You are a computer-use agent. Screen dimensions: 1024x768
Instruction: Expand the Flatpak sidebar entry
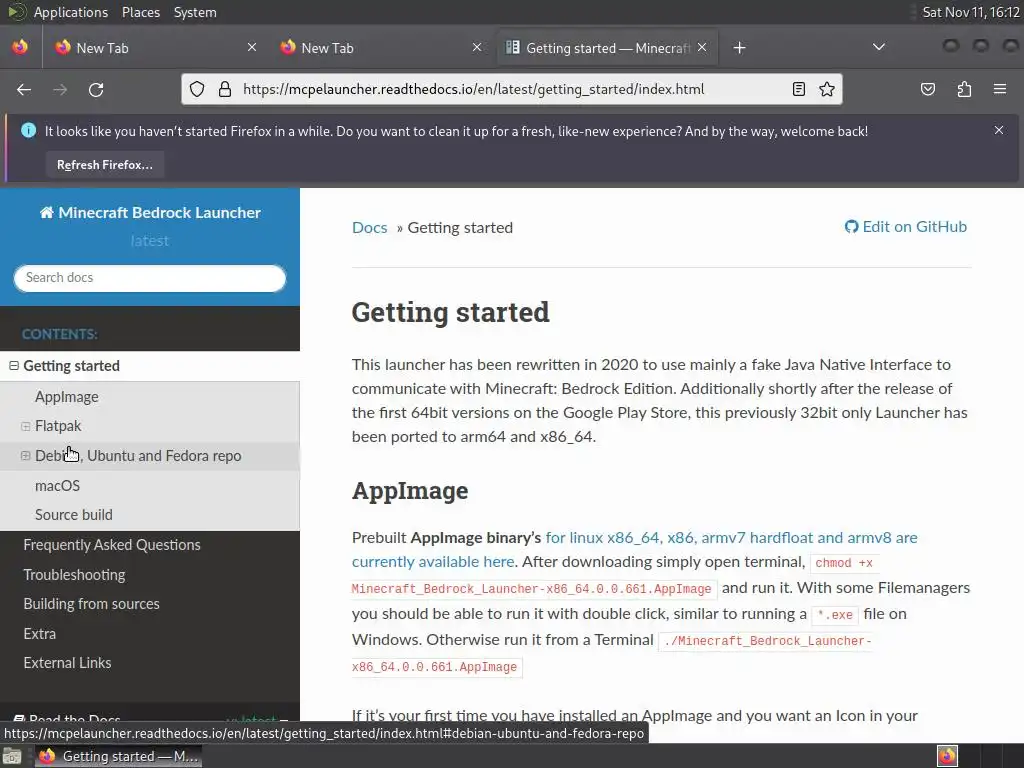click(25, 426)
